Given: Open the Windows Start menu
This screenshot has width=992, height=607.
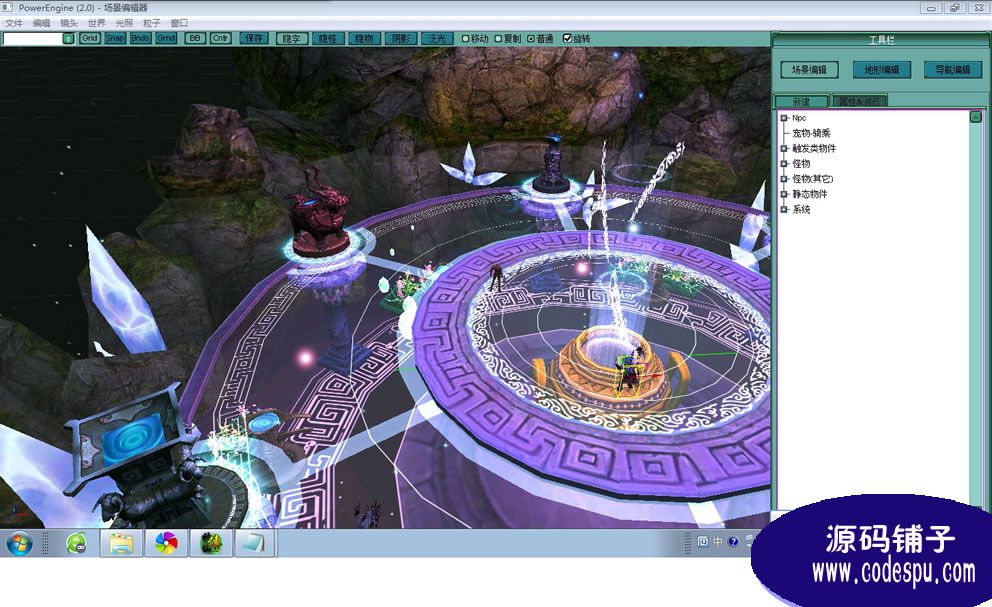Looking at the screenshot, I should pyautogui.click(x=18, y=543).
